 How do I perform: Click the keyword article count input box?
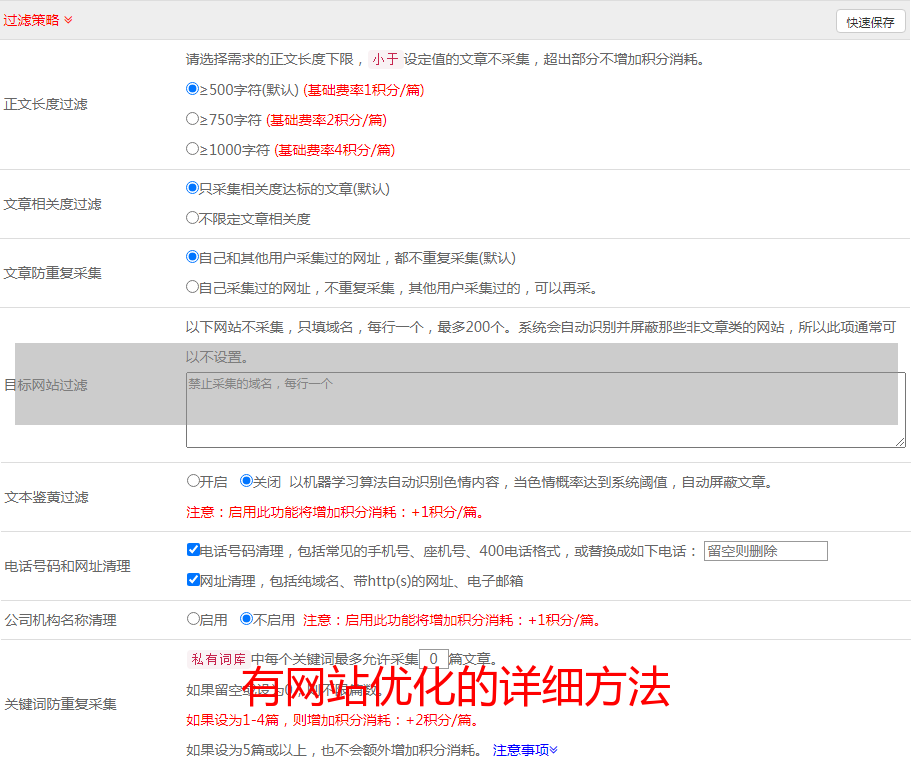tap(433, 659)
